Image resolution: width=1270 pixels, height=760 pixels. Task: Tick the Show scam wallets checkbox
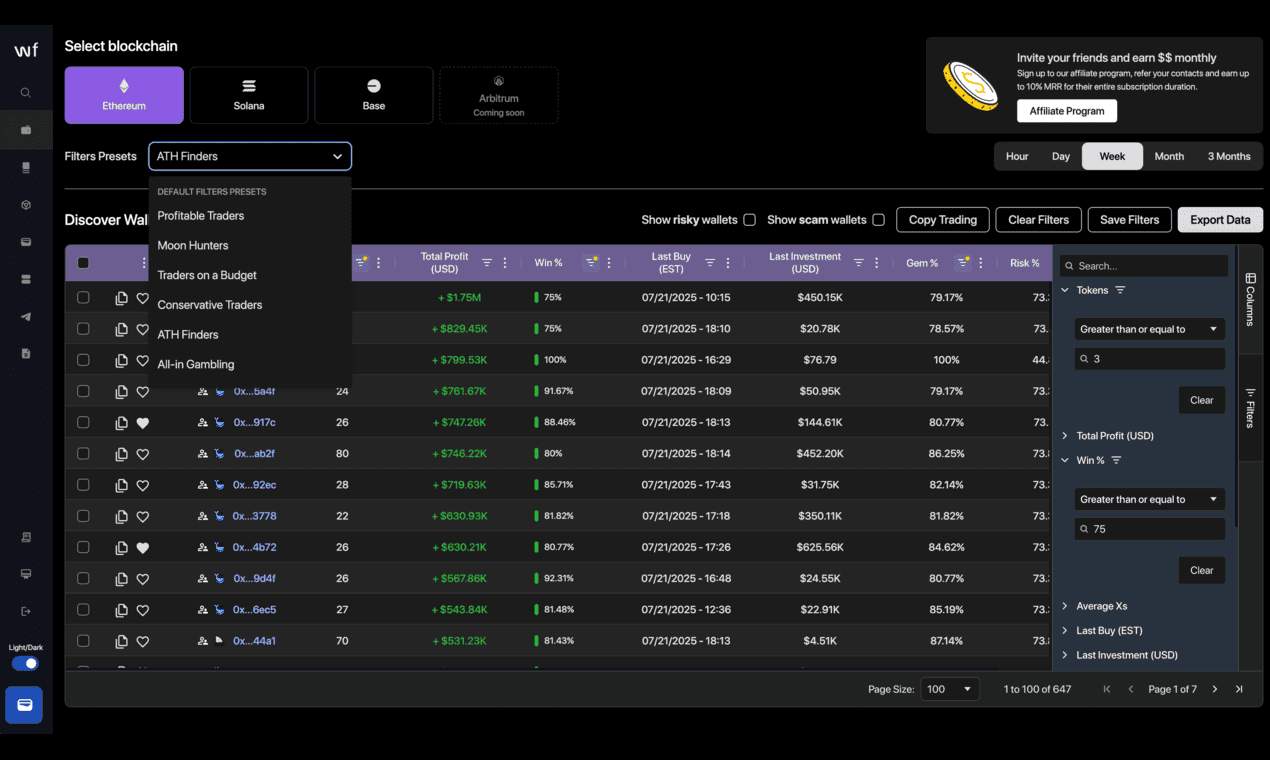pos(878,220)
